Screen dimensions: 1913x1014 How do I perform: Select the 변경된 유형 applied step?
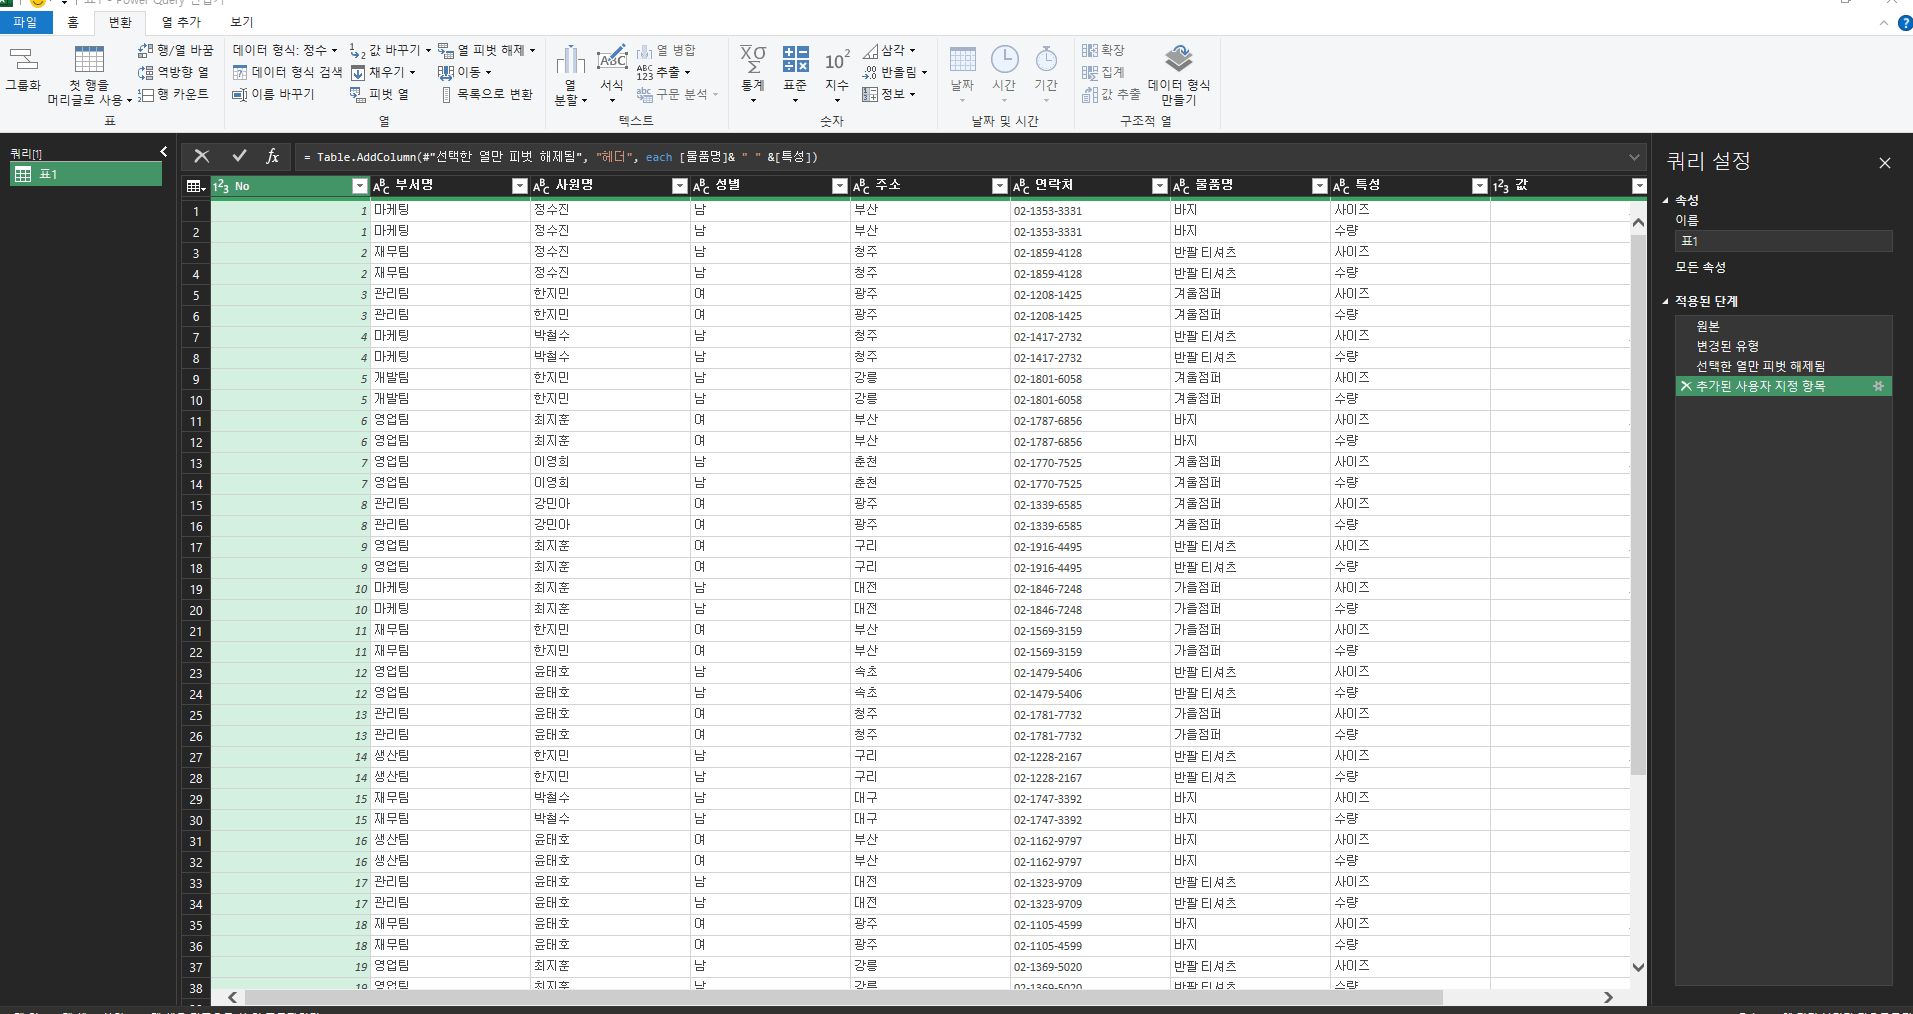tap(1727, 346)
